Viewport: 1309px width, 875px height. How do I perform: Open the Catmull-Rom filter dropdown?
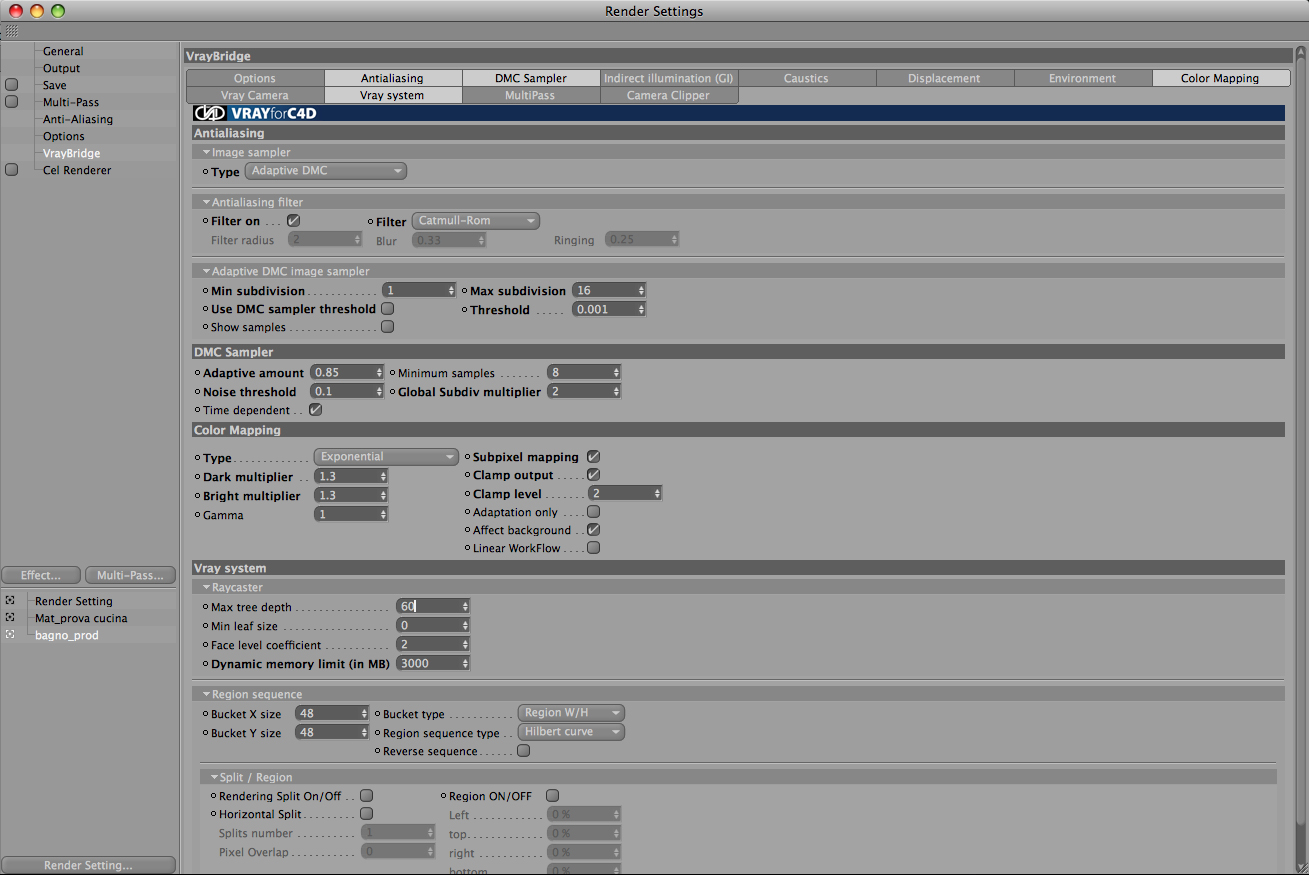[476, 221]
